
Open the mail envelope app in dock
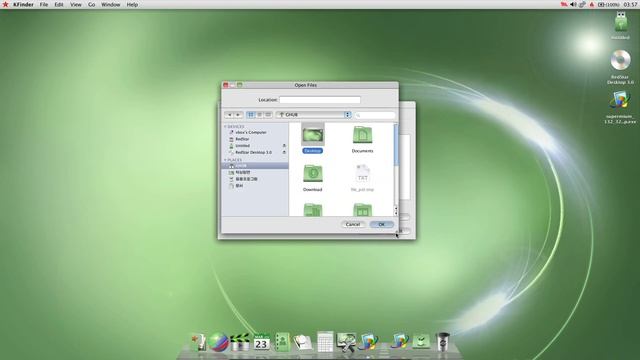303,342
